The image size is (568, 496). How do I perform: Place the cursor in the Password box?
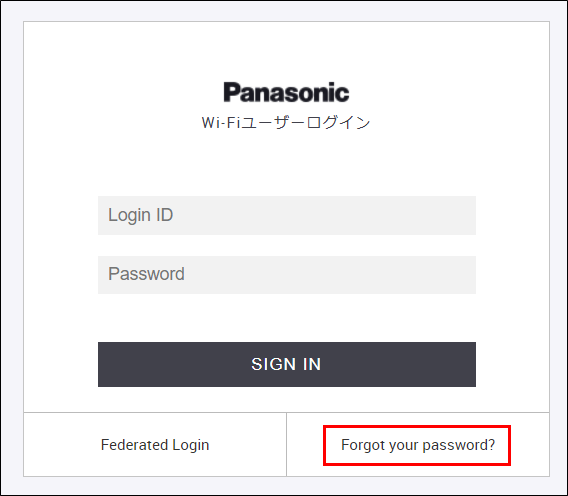[x=287, y=275]
